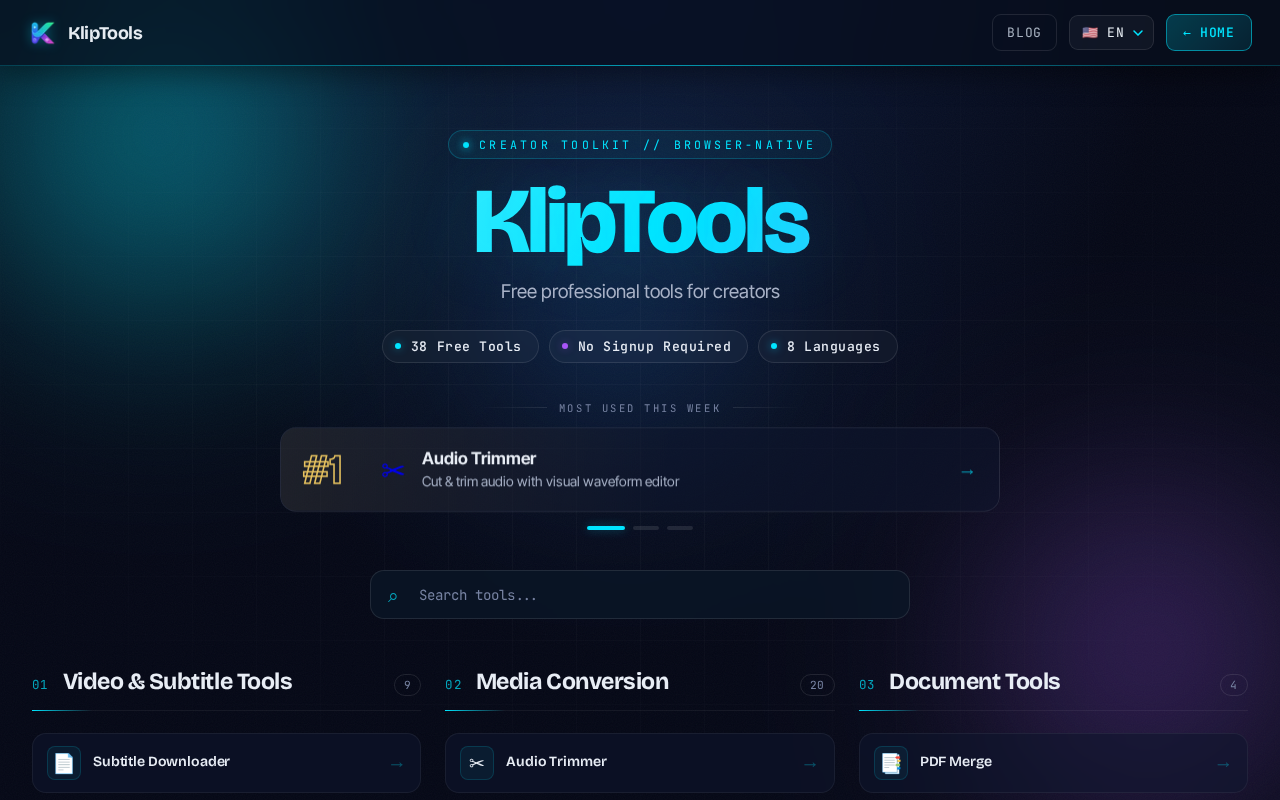
Task: Click the count badge 9 for Video tools
Action: pyautogui.click(x=407, y=685)
